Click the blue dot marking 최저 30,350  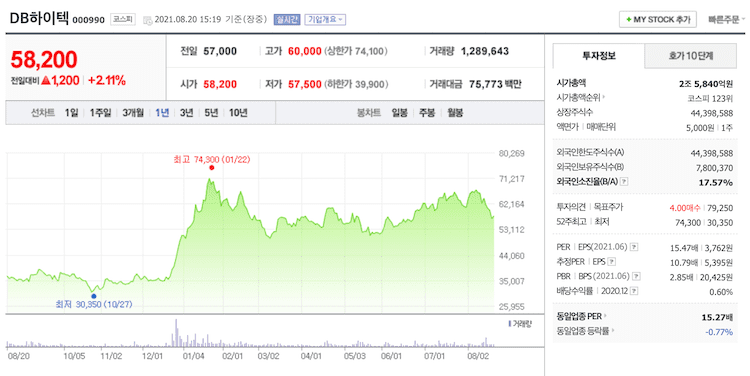point(94,296)
